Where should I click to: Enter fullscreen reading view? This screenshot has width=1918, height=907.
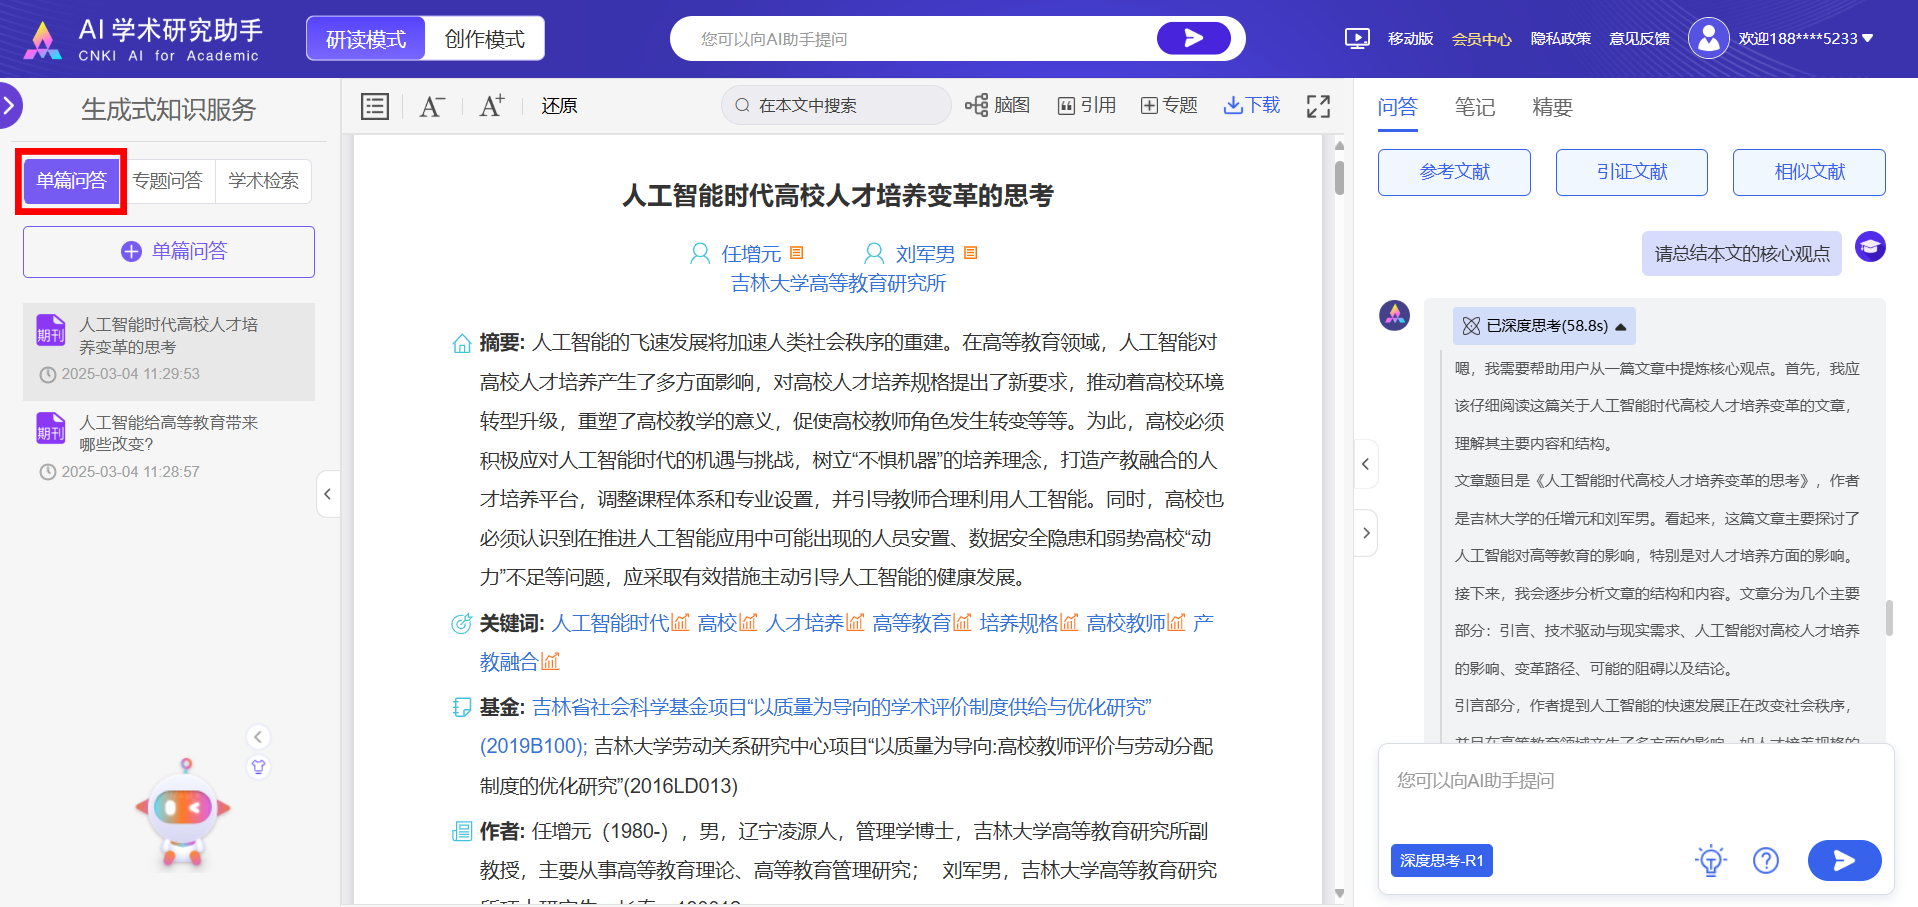[1318, 106]
